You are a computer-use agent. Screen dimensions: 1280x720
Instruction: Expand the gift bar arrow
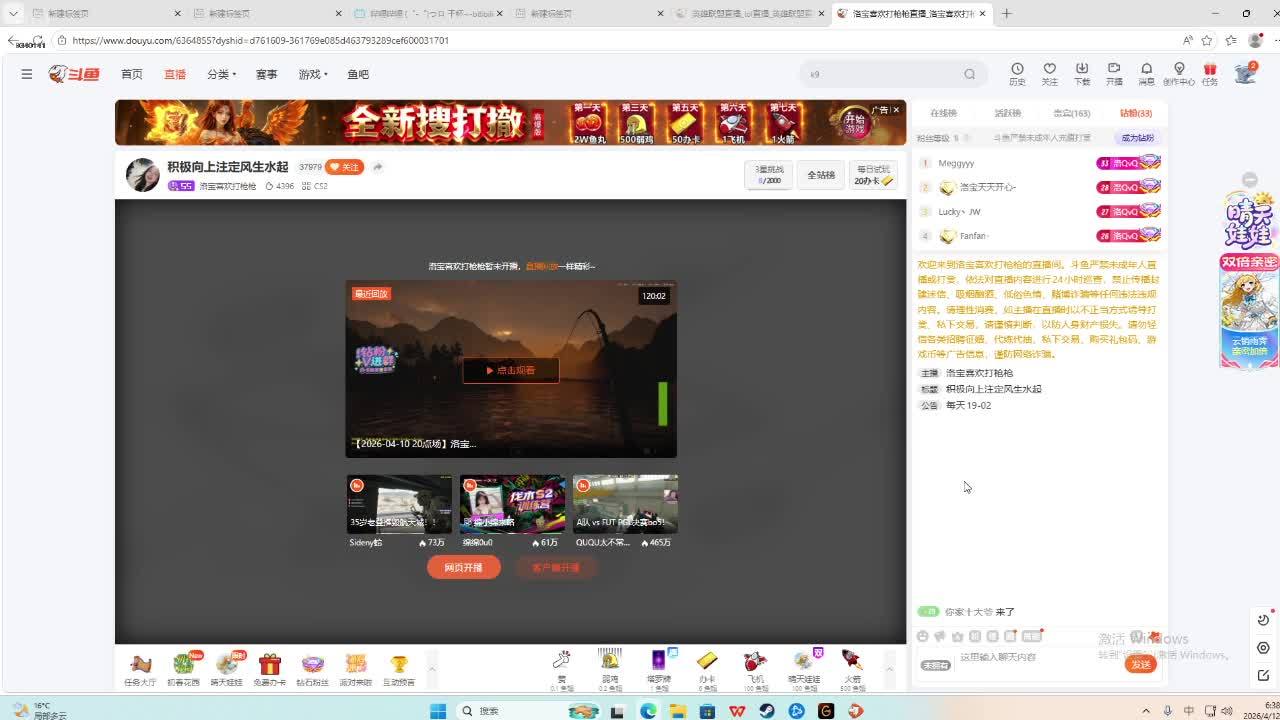(x=889, y=668)
